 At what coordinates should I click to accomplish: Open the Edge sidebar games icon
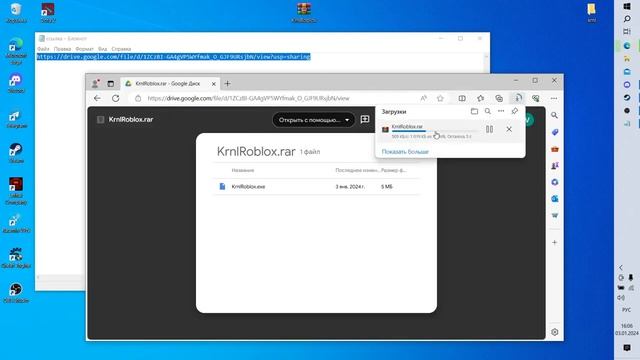click(x=554, y=166)
